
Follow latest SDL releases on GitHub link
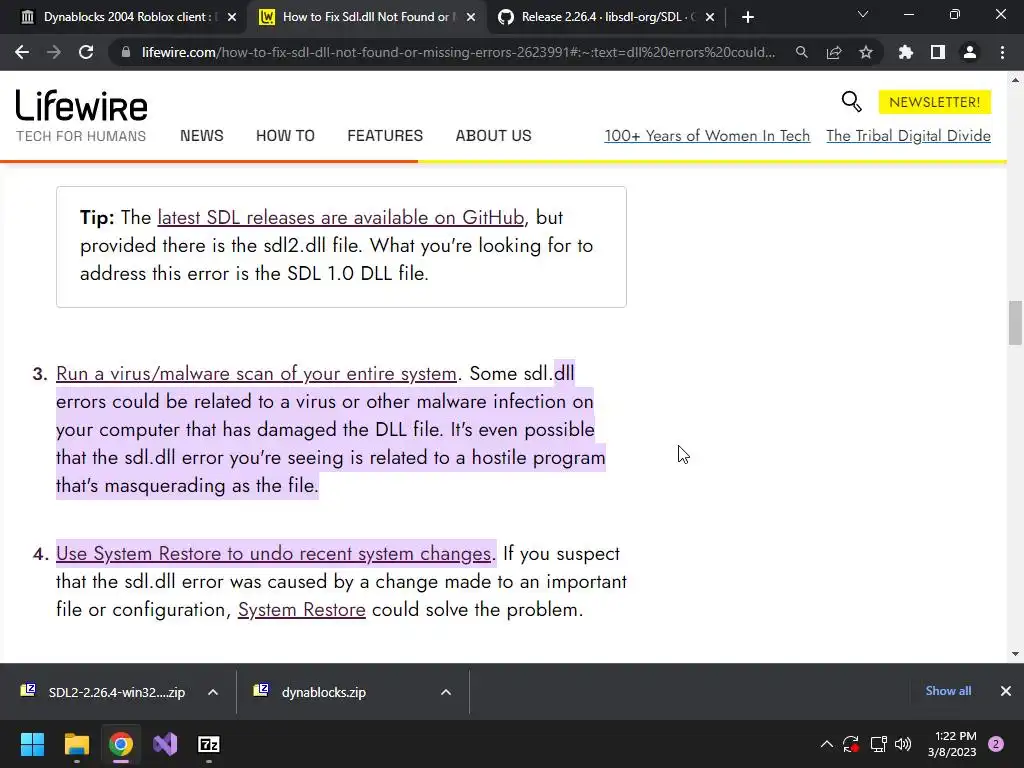340,217
